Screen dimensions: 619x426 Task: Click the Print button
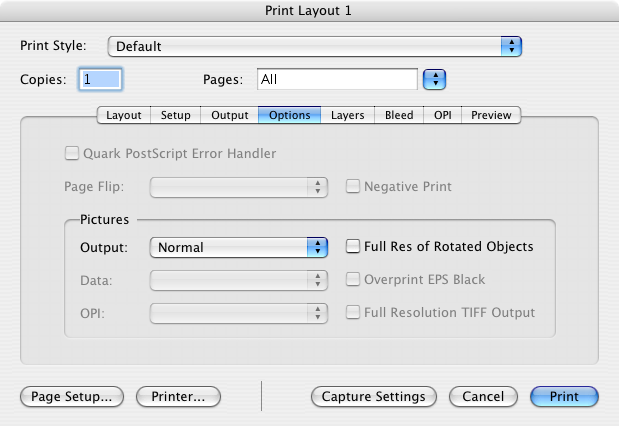pyautogui.click(x=564, y=396)
